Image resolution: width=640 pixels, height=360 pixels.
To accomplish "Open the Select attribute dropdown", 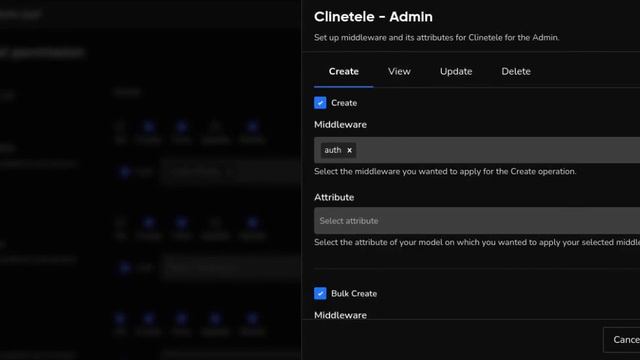I will (477, 221).
